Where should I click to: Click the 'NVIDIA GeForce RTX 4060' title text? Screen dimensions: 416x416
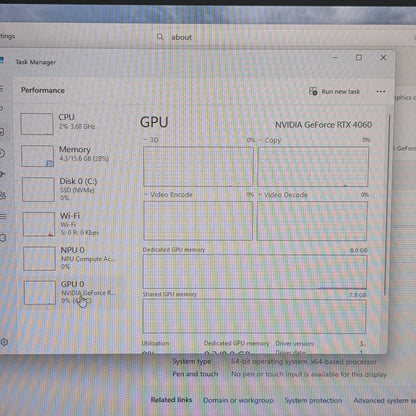pos(323,125)
